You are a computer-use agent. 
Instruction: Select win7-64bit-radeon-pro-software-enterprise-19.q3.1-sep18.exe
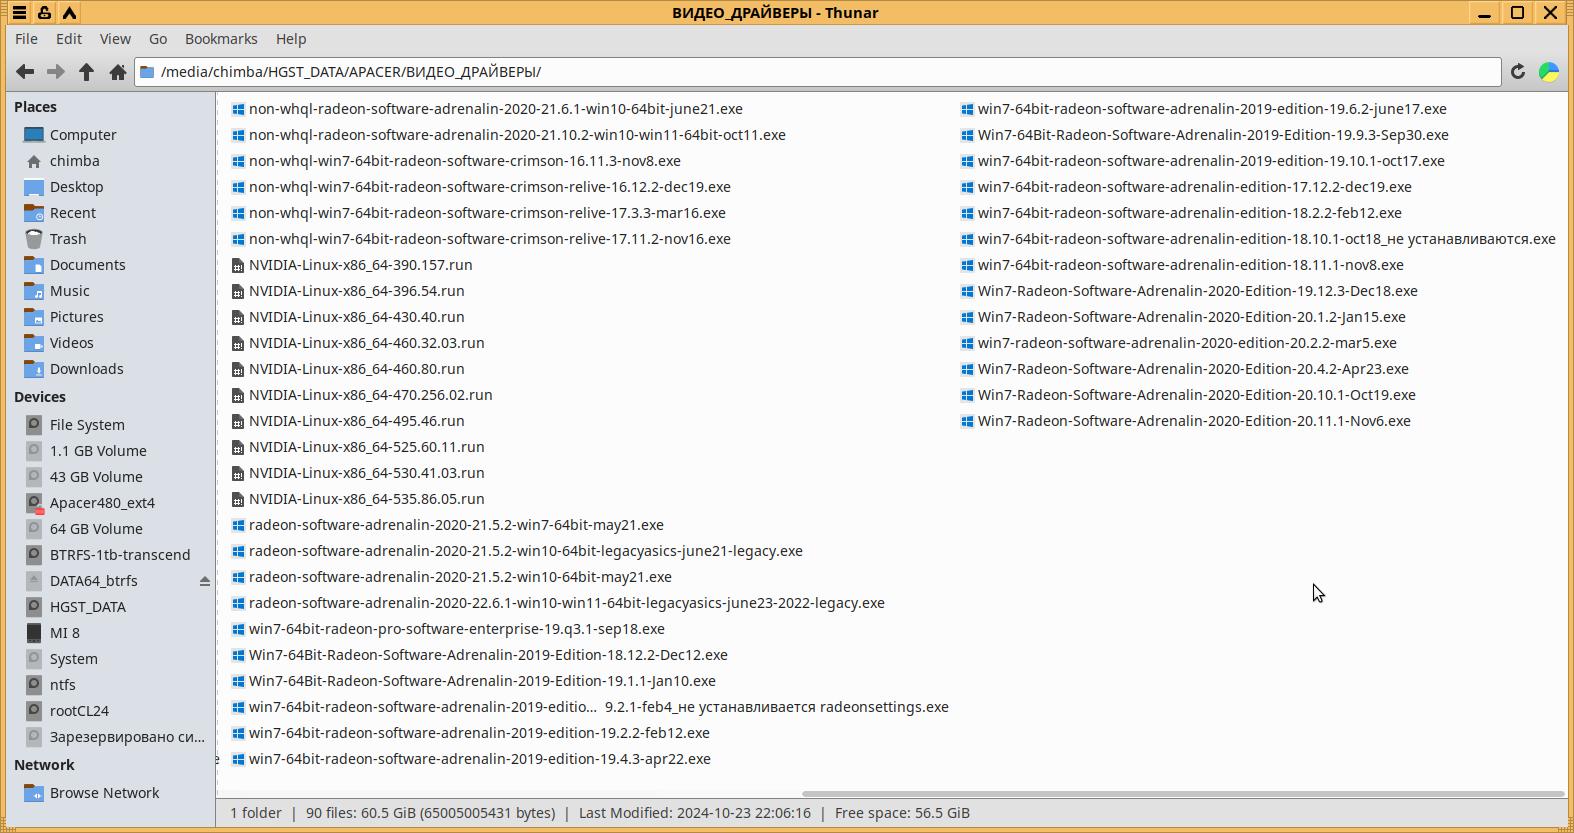(x=457, y=629)
